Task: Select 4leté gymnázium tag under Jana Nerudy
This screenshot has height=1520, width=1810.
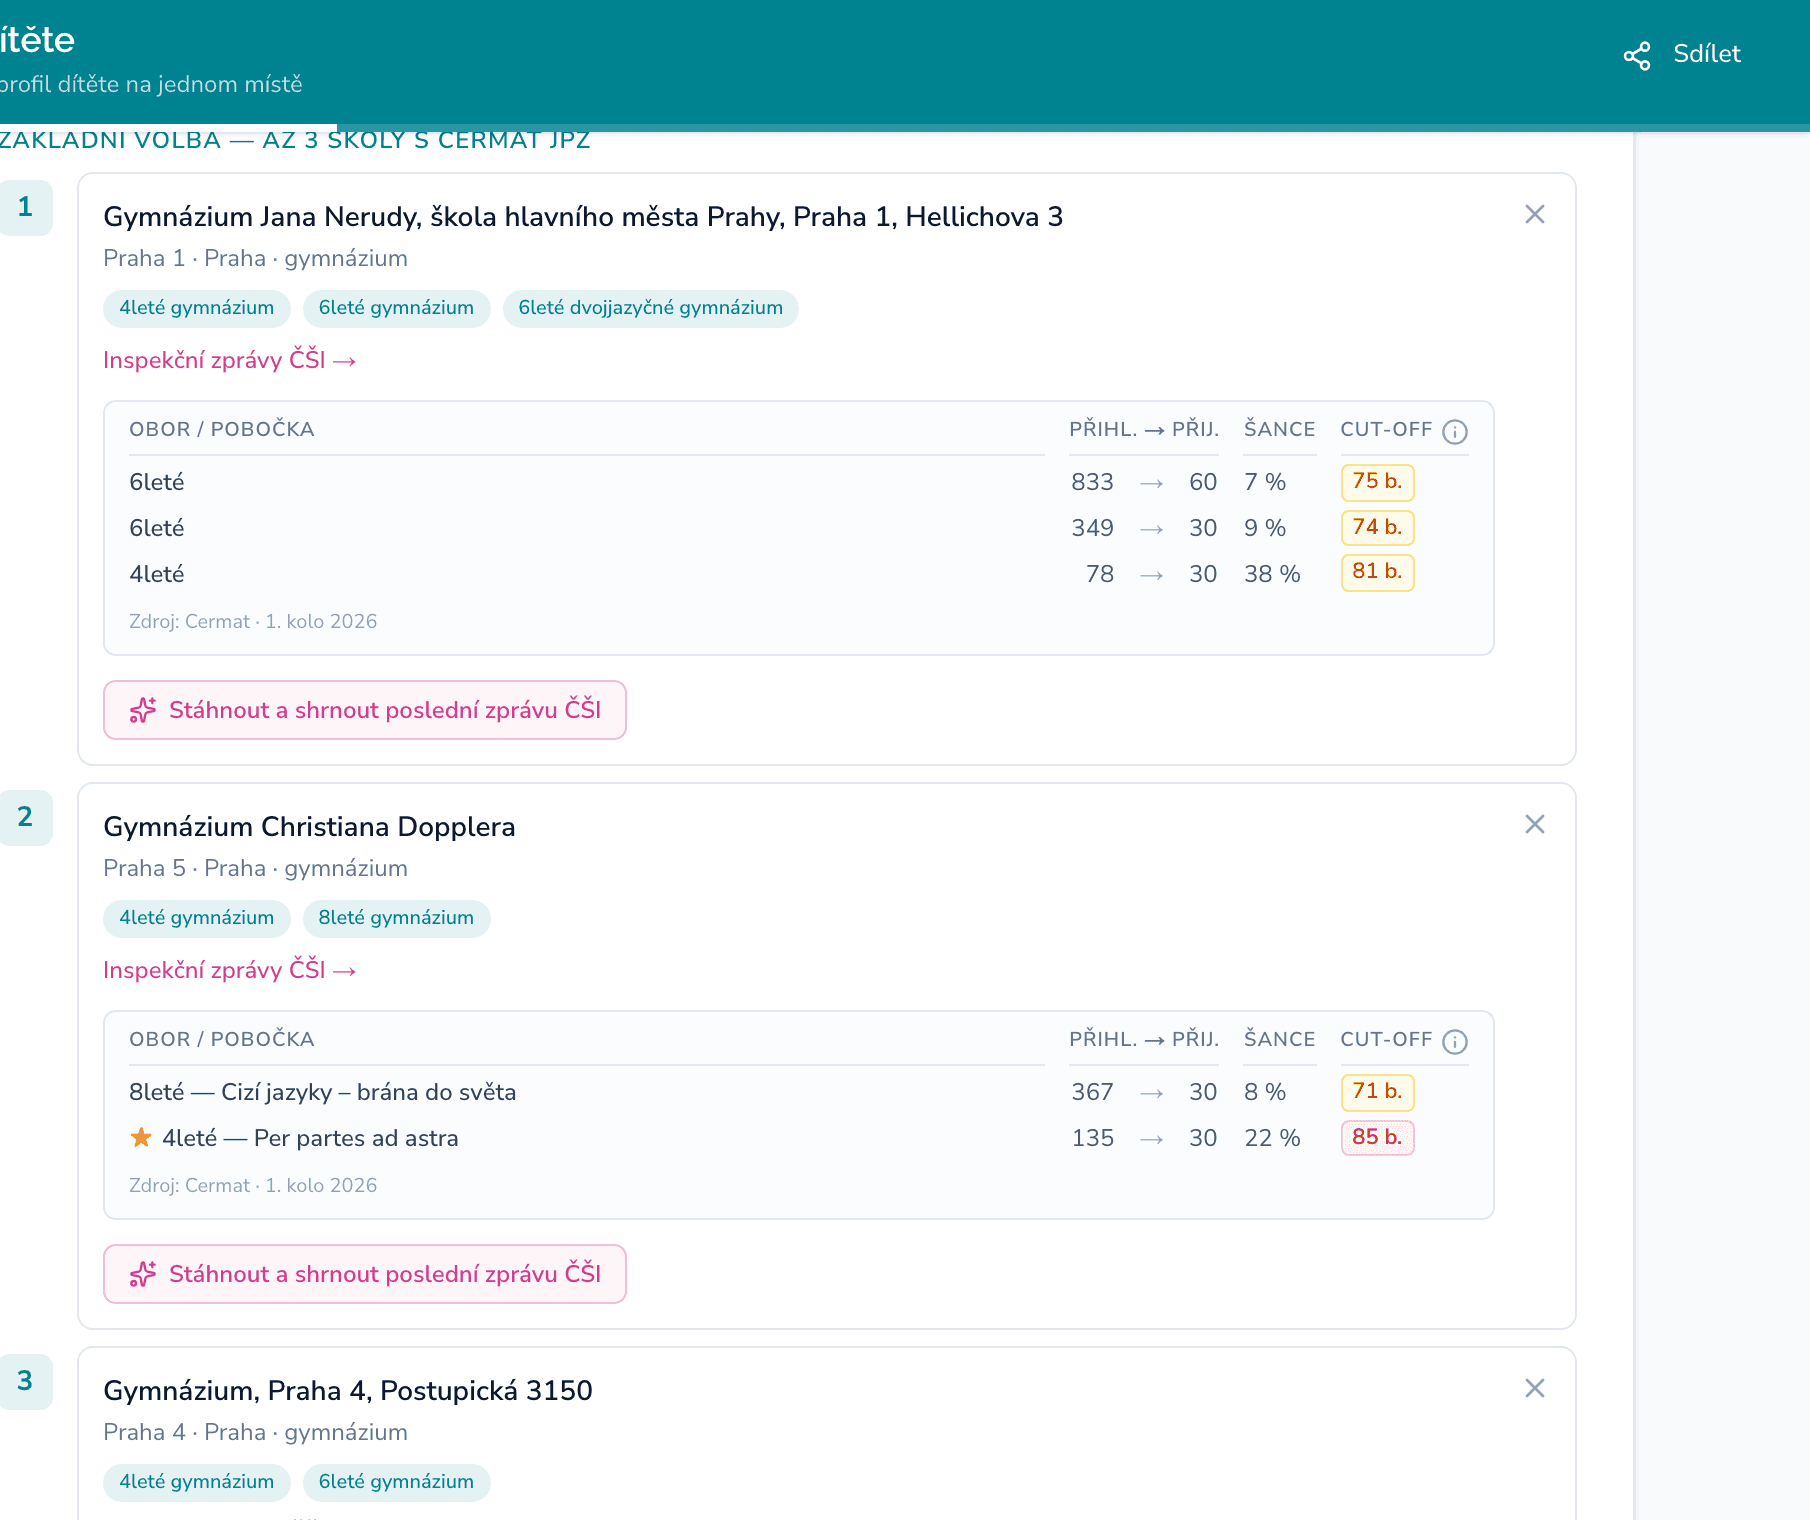Action: click(x=197, y=308)
